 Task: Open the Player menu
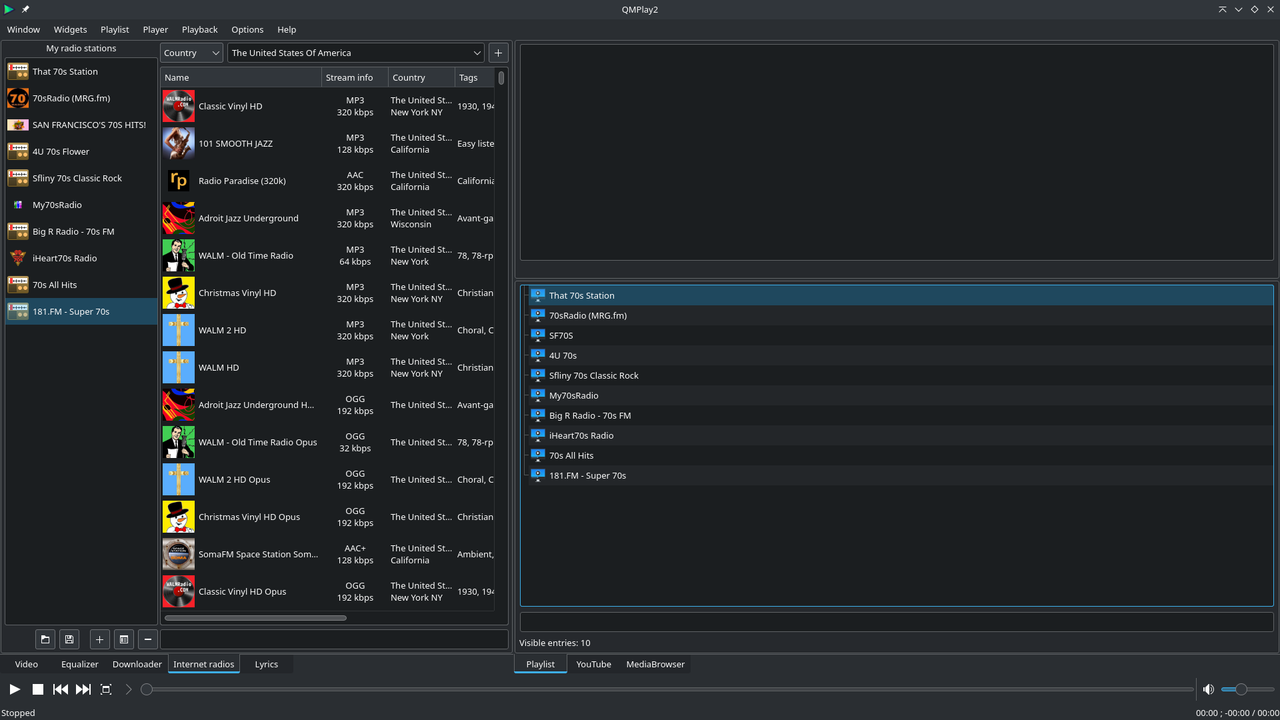tap(155, 30)
